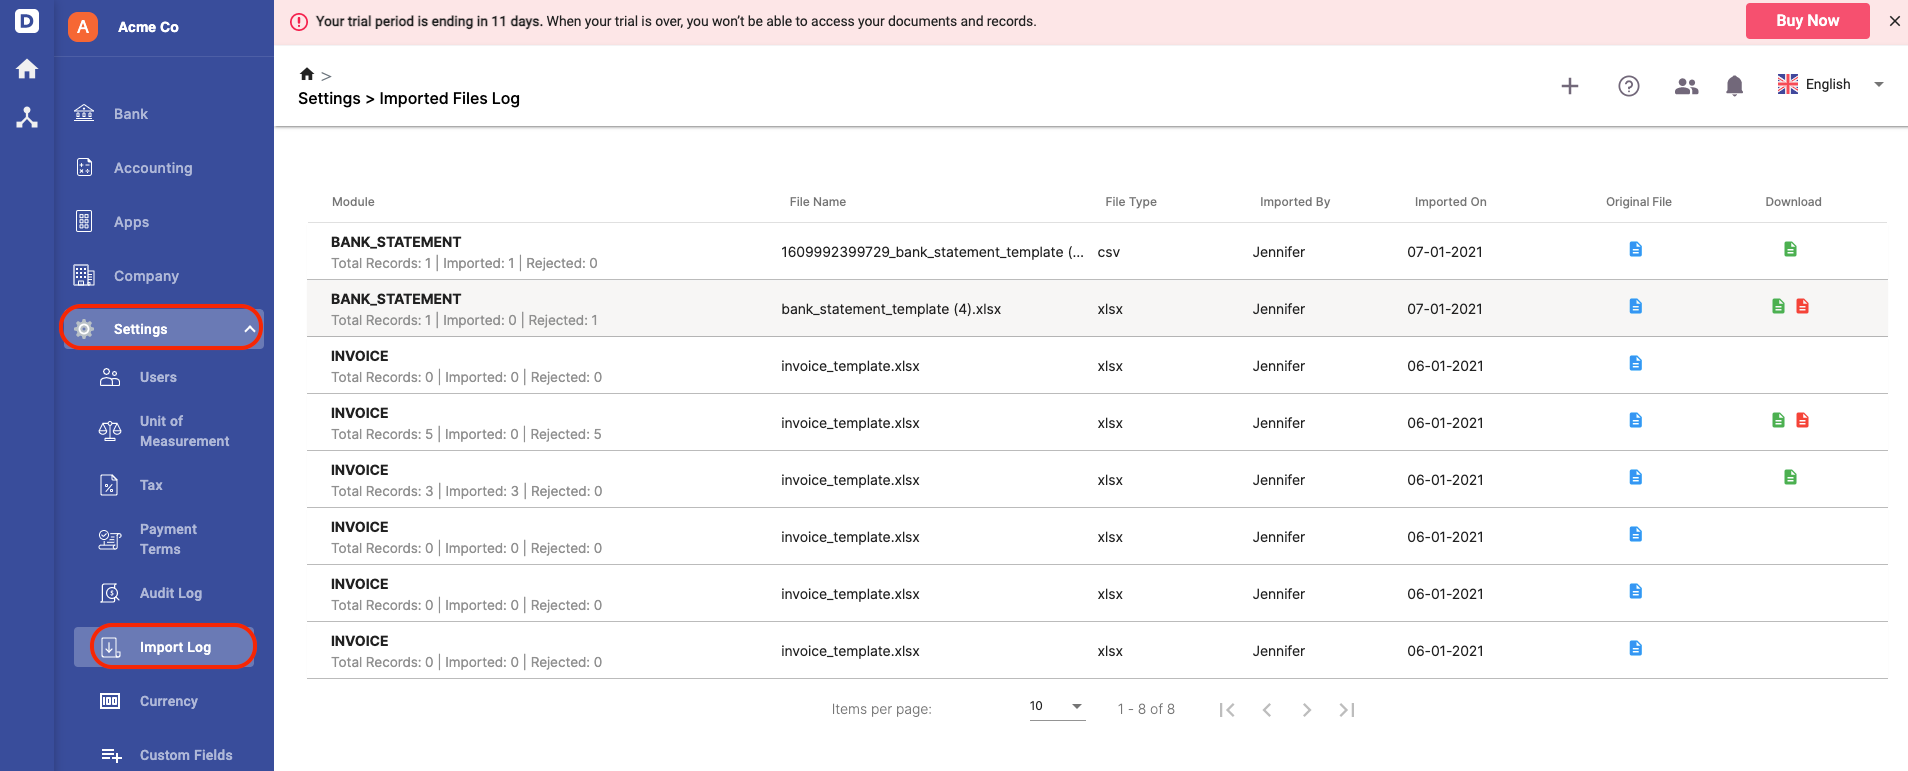Image resolution: width=1908 pixels, height=771 pixels.
Task: Download red rejected file for invoice with 5 rejected
Action: 1803,420
